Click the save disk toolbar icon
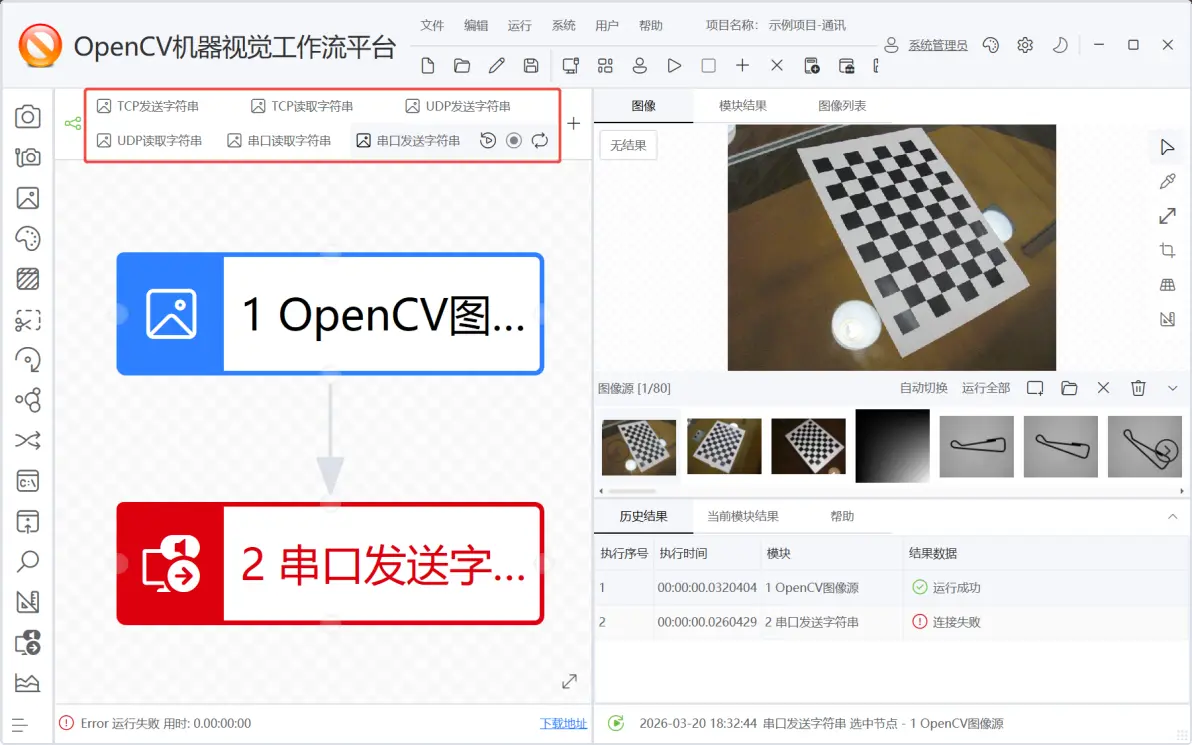1192x745 pixels. point(531,66)
